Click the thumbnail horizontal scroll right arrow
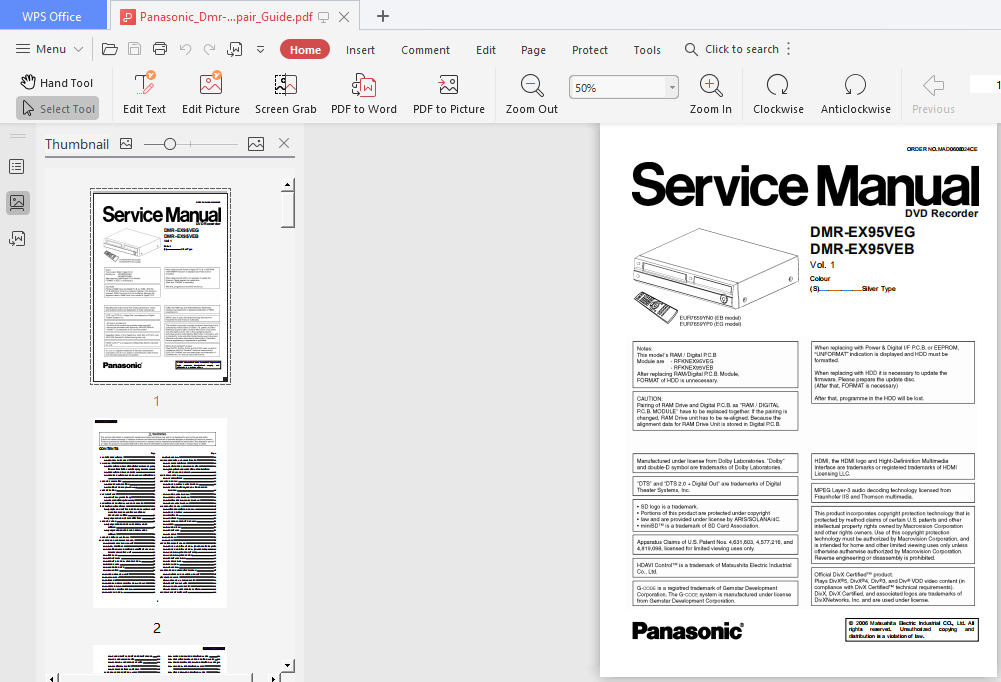This screenshot has width=1001, height=682. (273, 678)
